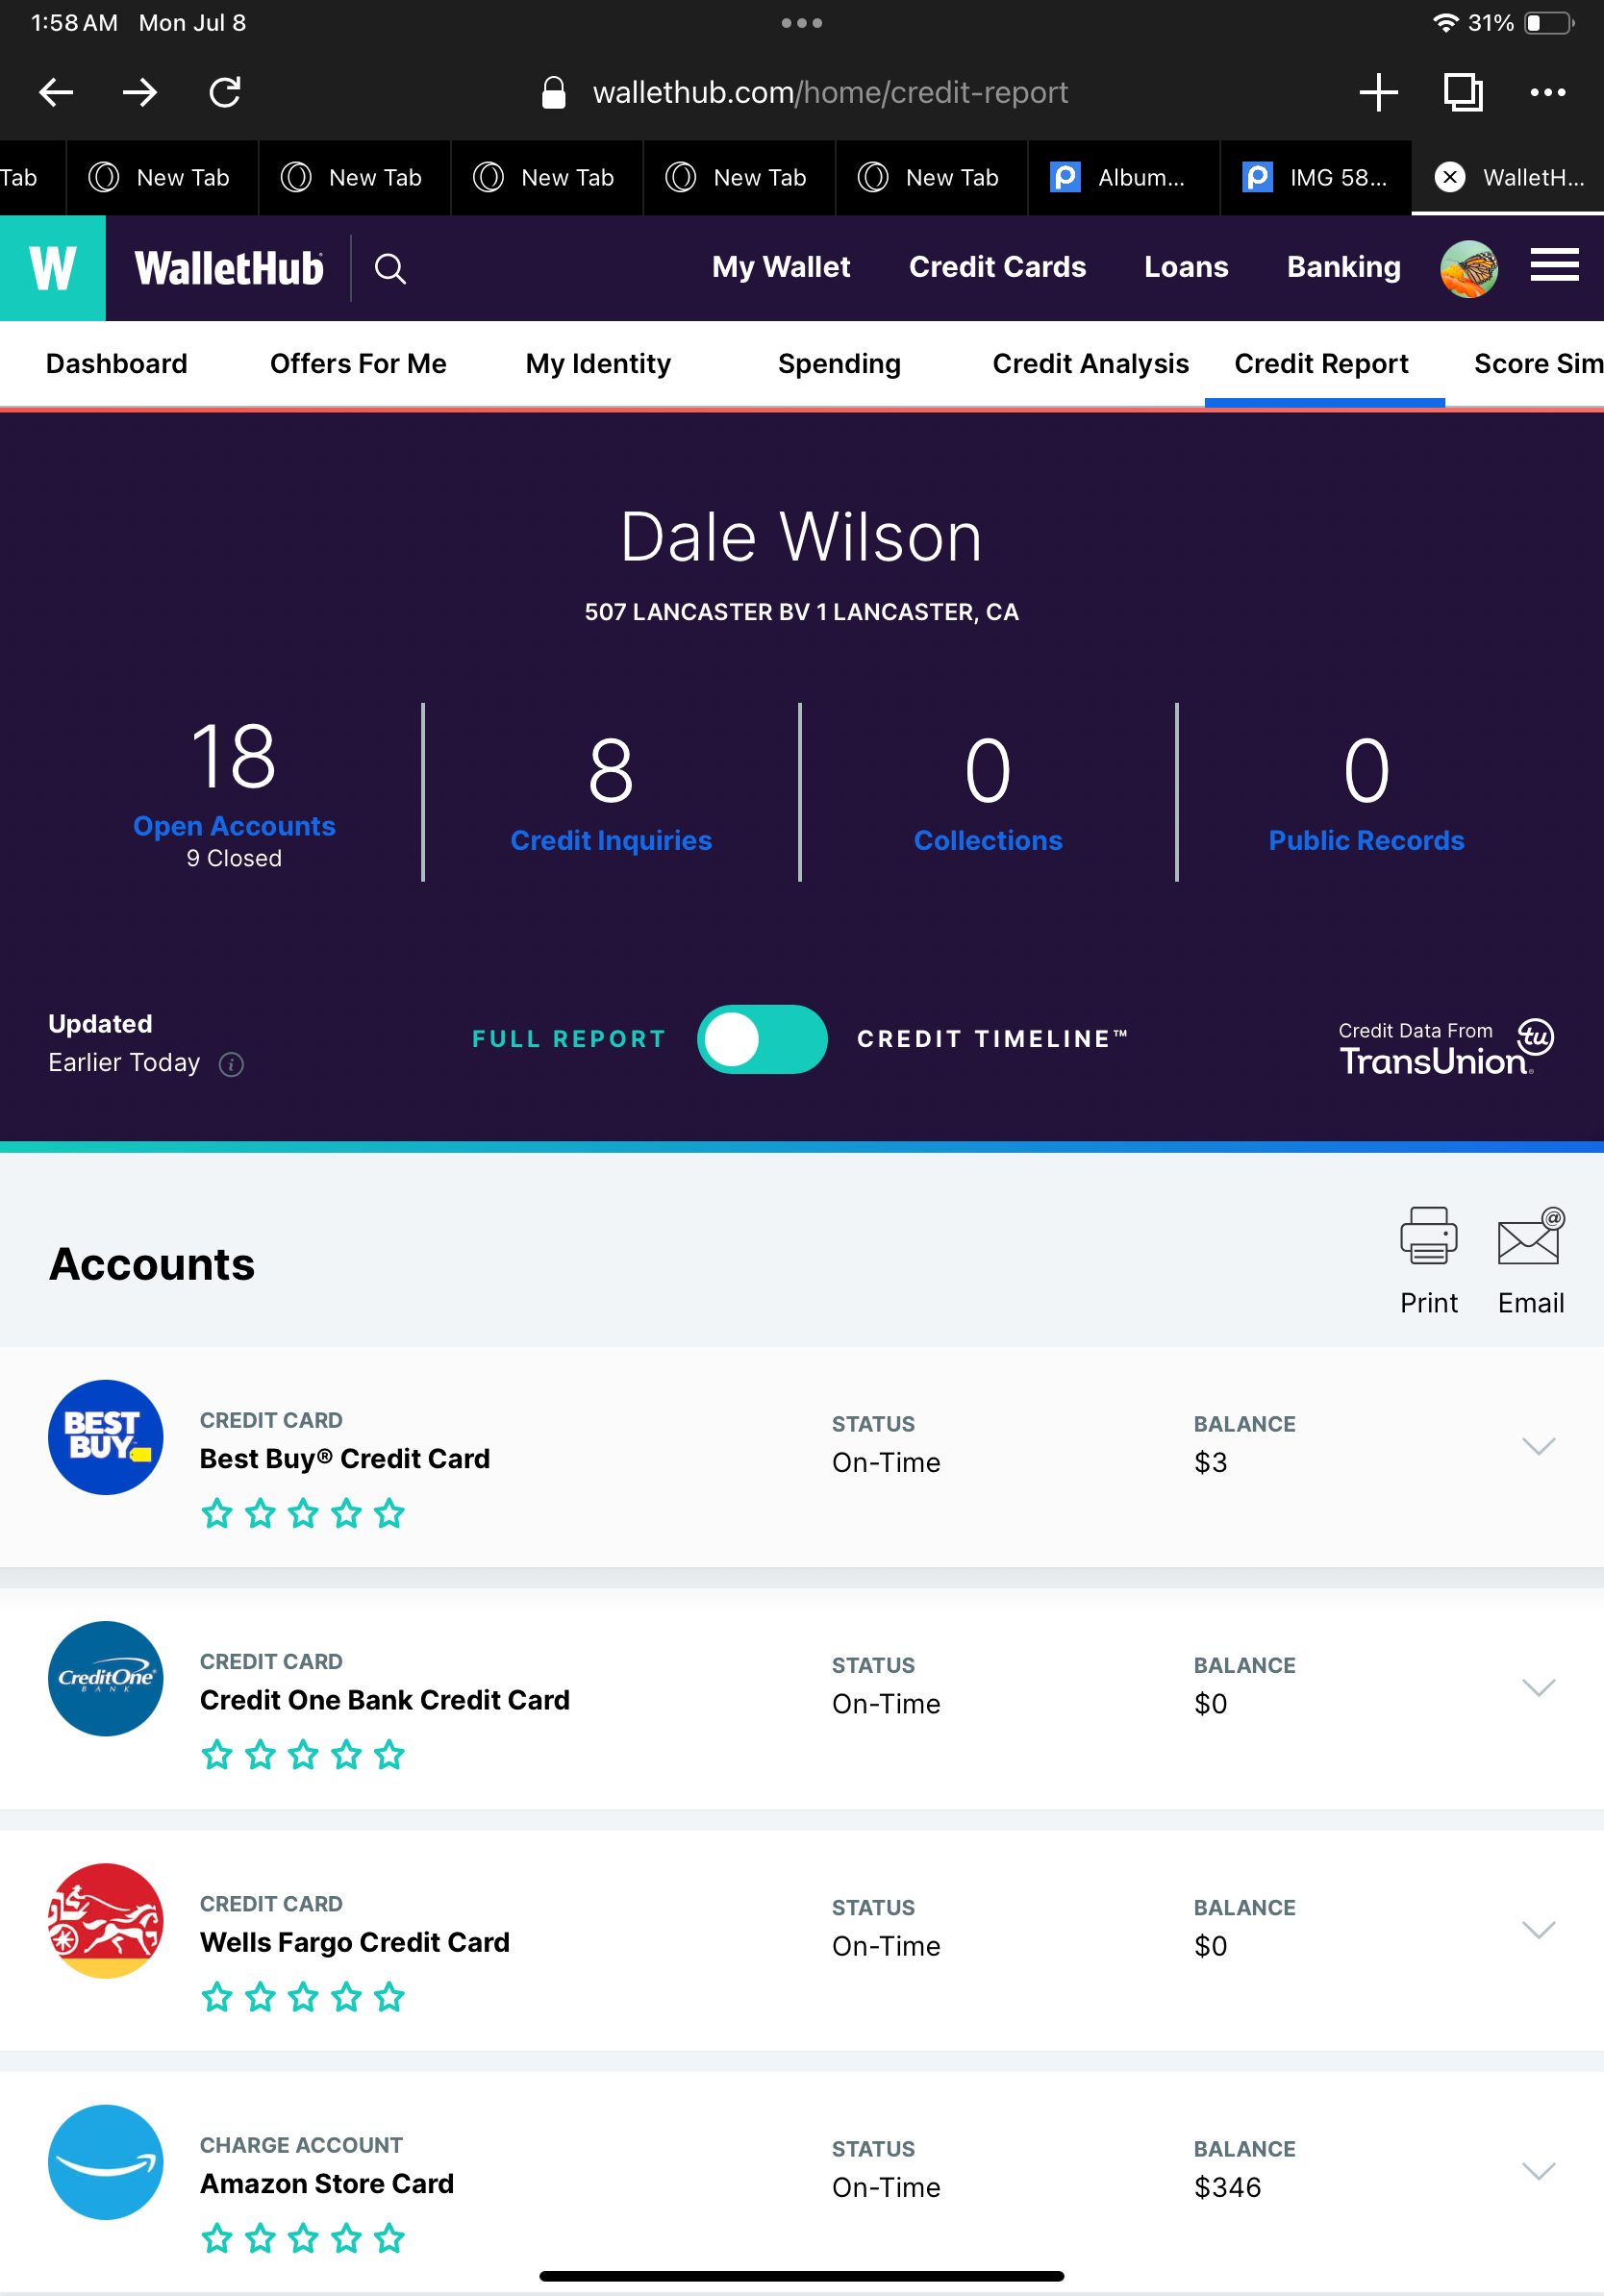This screenshot has height=2296, width=1604.
Task: Select the Credit Report tab
Action: [x=1321, y=363]
